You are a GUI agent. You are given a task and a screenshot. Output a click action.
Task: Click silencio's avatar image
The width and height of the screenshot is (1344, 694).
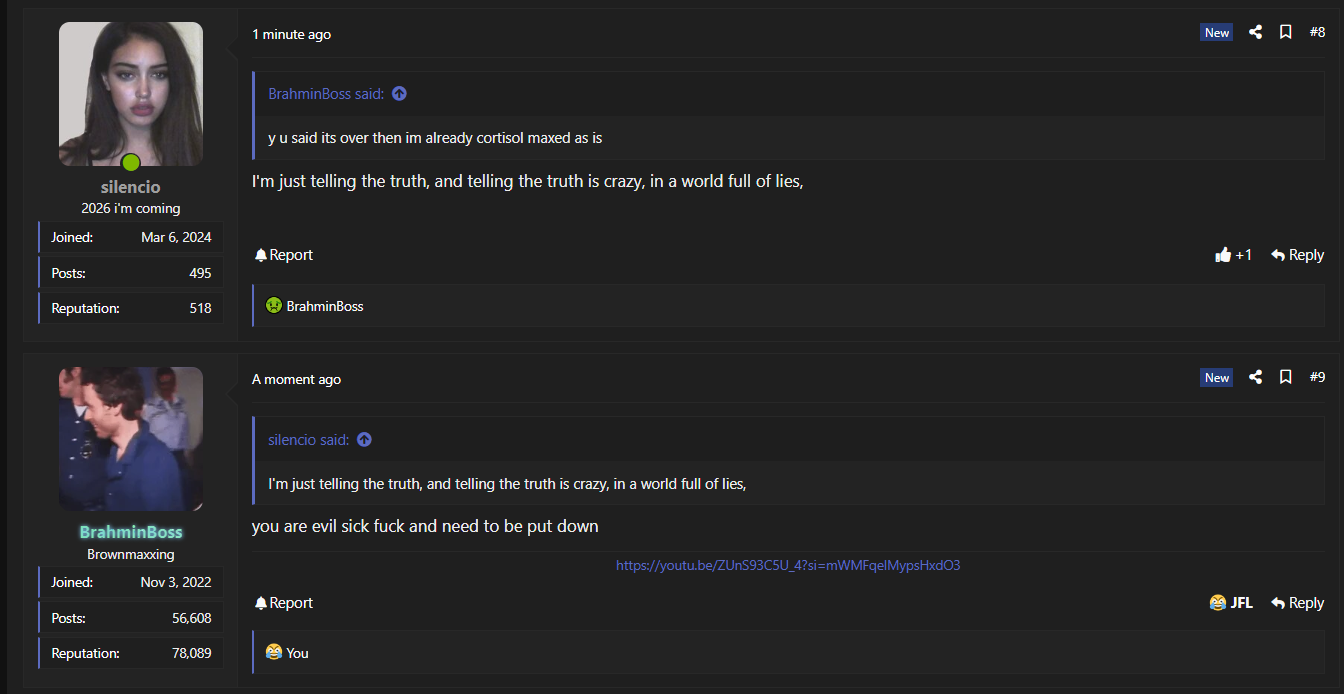tap(131, 94)
